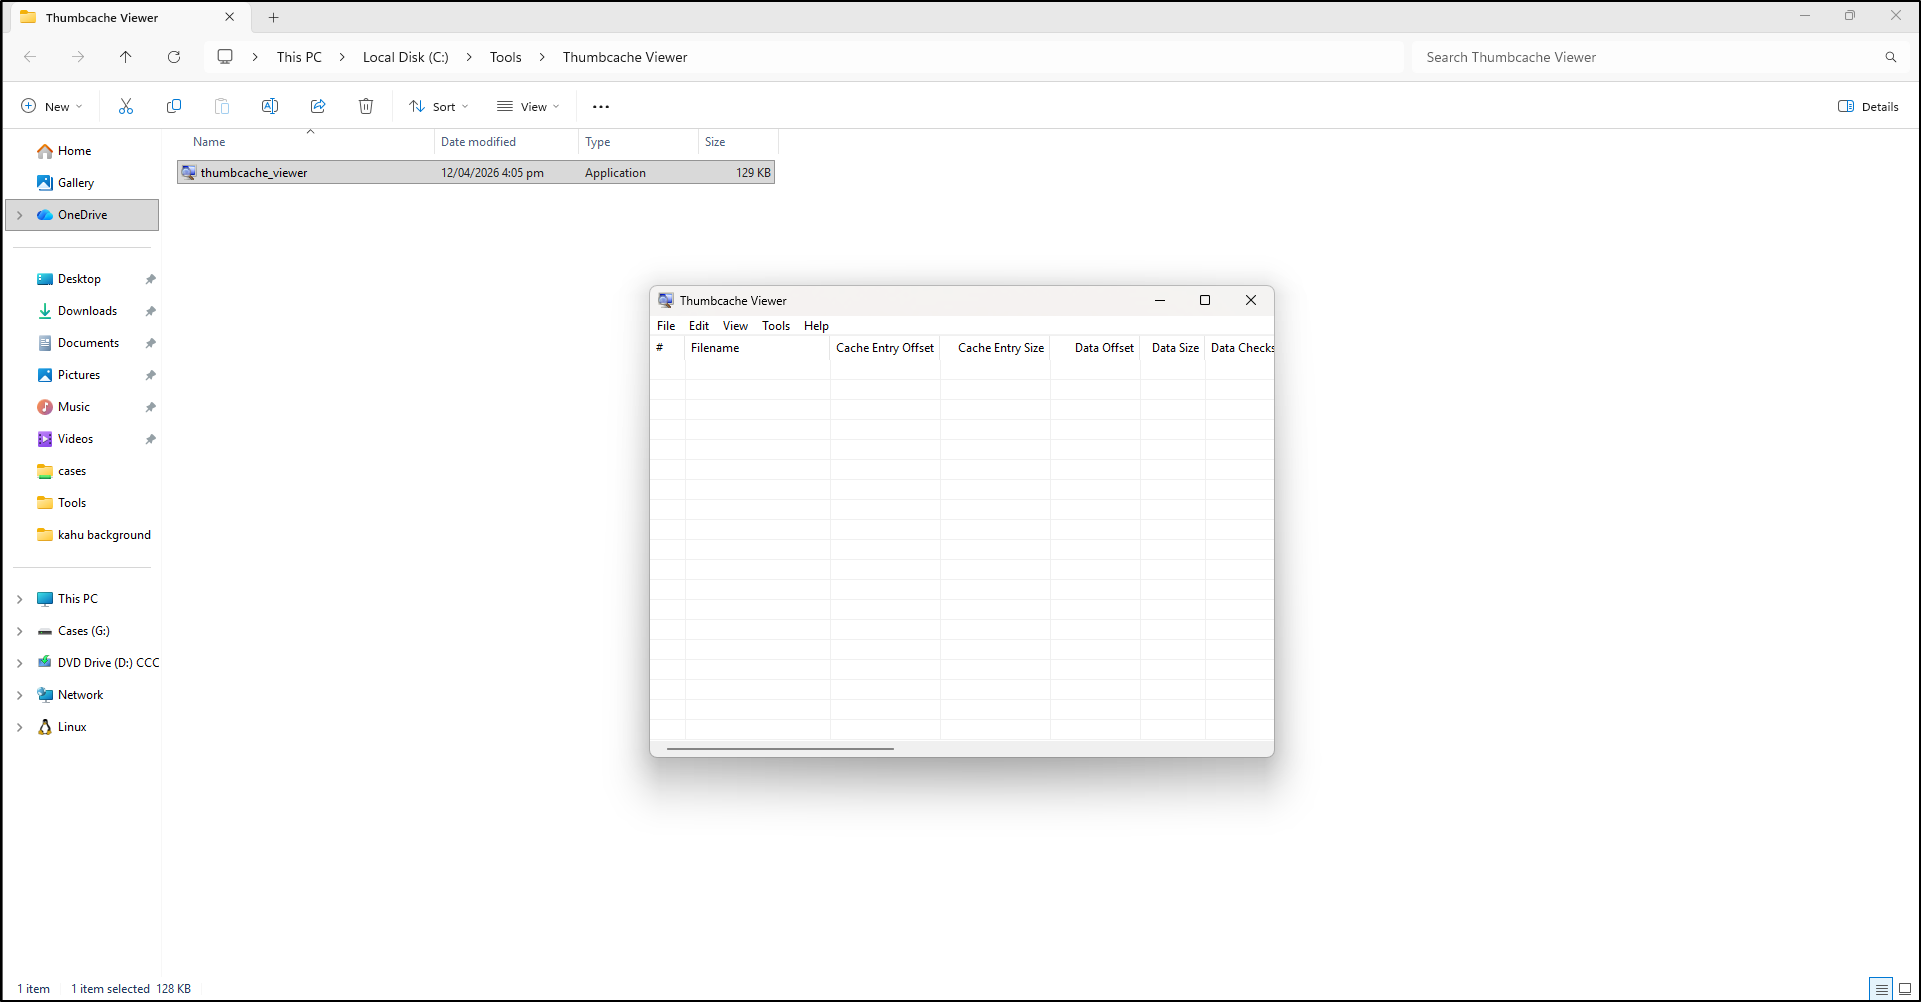
Task: Click the Copy icon in Explorer toolbar
Action: [x=174, y=106]
